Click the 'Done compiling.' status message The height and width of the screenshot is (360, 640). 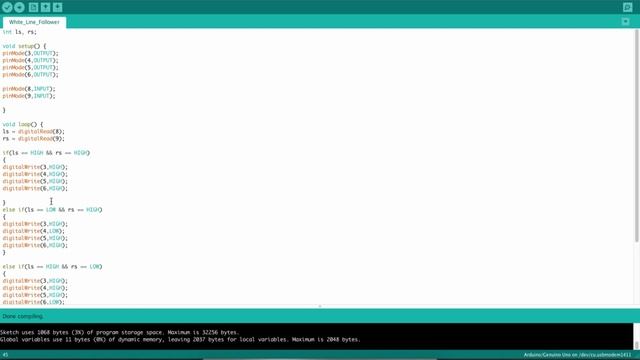pyautogui.click(x=23, y=316)
